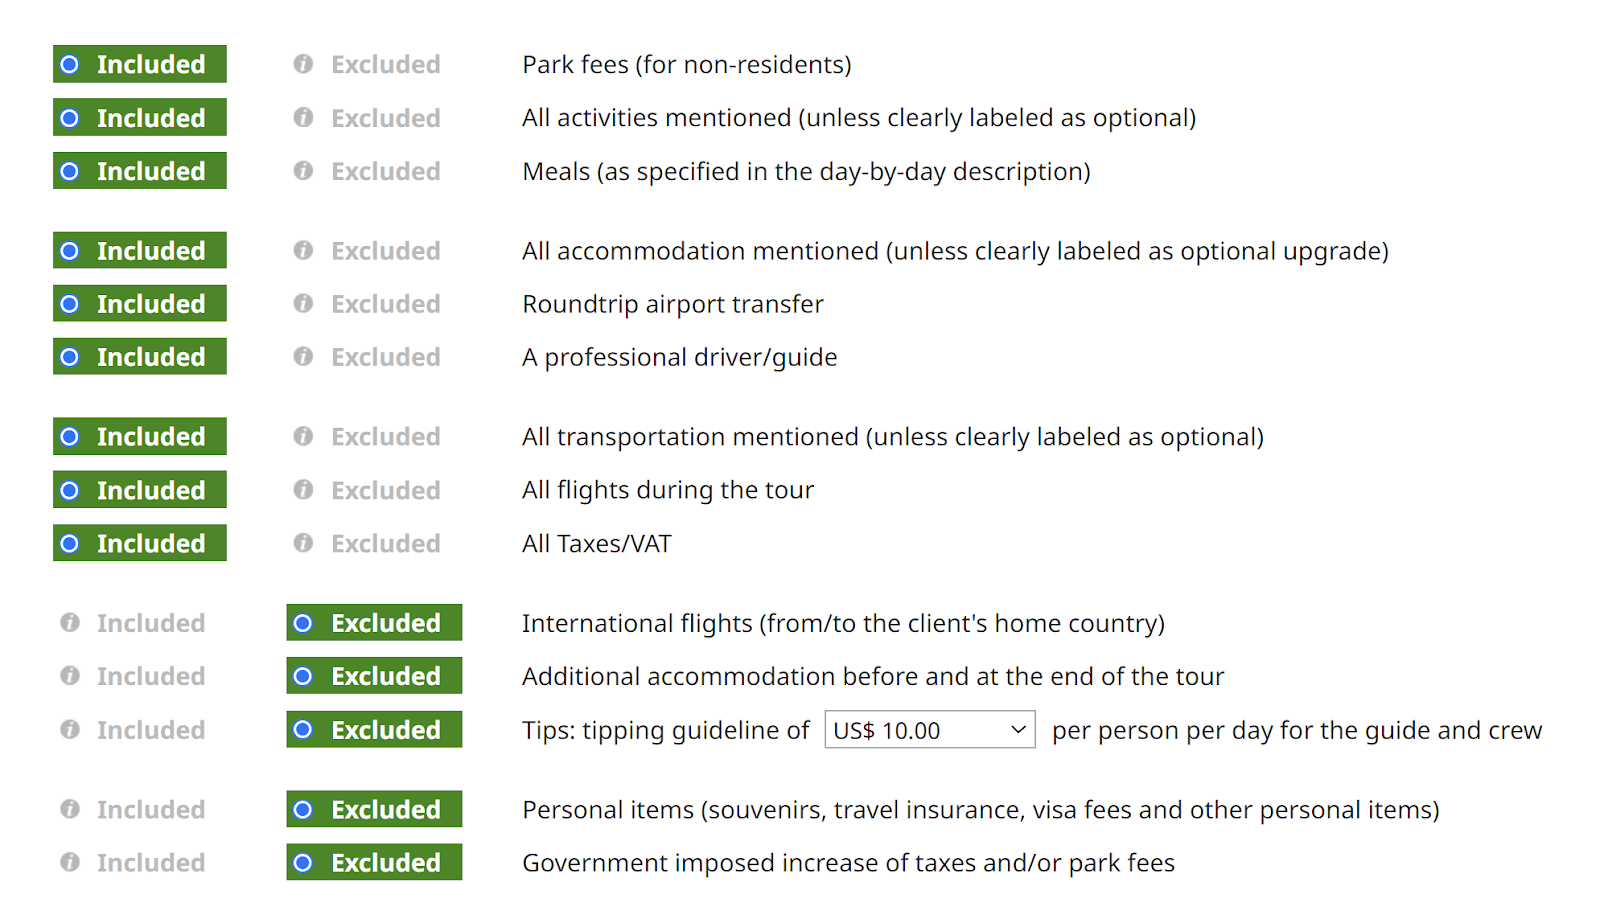Screen dimensions: 1600x923
Task: Click info icon beside Excluded for Roundtrip airport transfer
Action: click(x=303, y=304)
